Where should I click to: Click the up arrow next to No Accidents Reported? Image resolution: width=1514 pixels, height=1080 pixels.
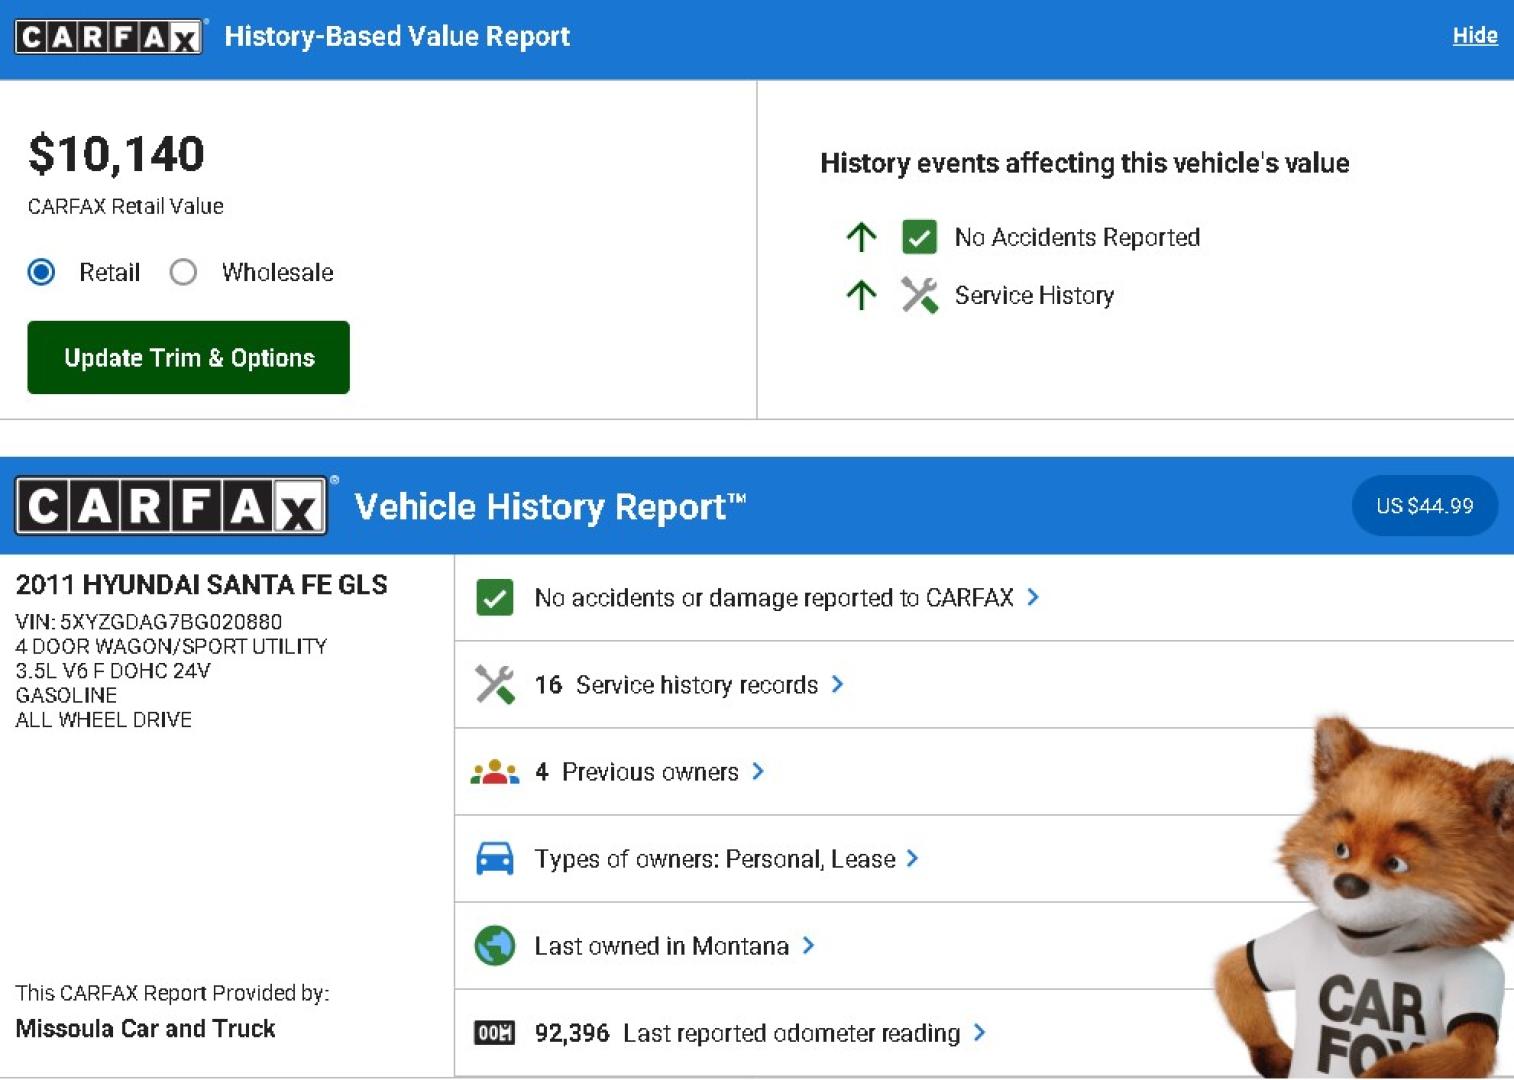861,237
